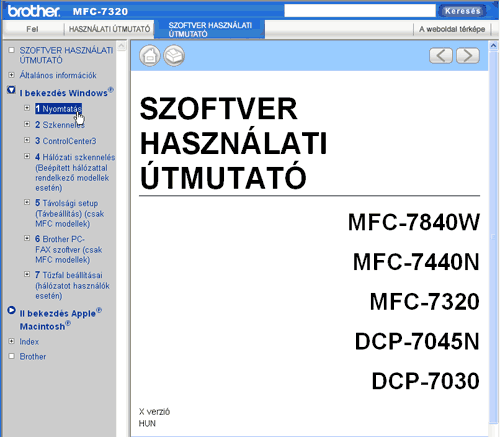Select the SZOFTVER HASZNÁLATI ÚTMUTATÓ tab

210,29
